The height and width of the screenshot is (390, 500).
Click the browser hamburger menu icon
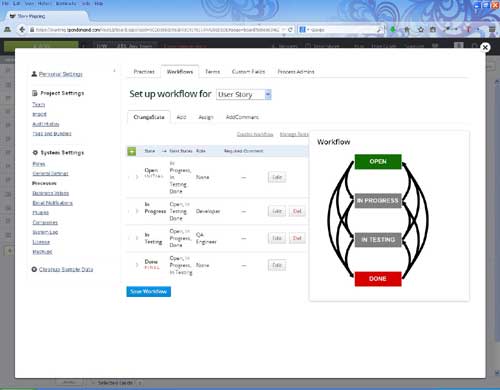(x=492, y=30)
